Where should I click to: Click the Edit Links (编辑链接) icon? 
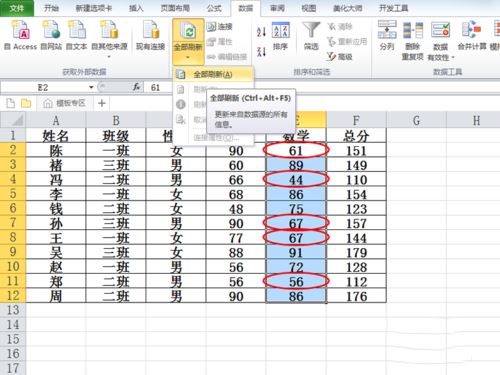(x=227, y=57)
